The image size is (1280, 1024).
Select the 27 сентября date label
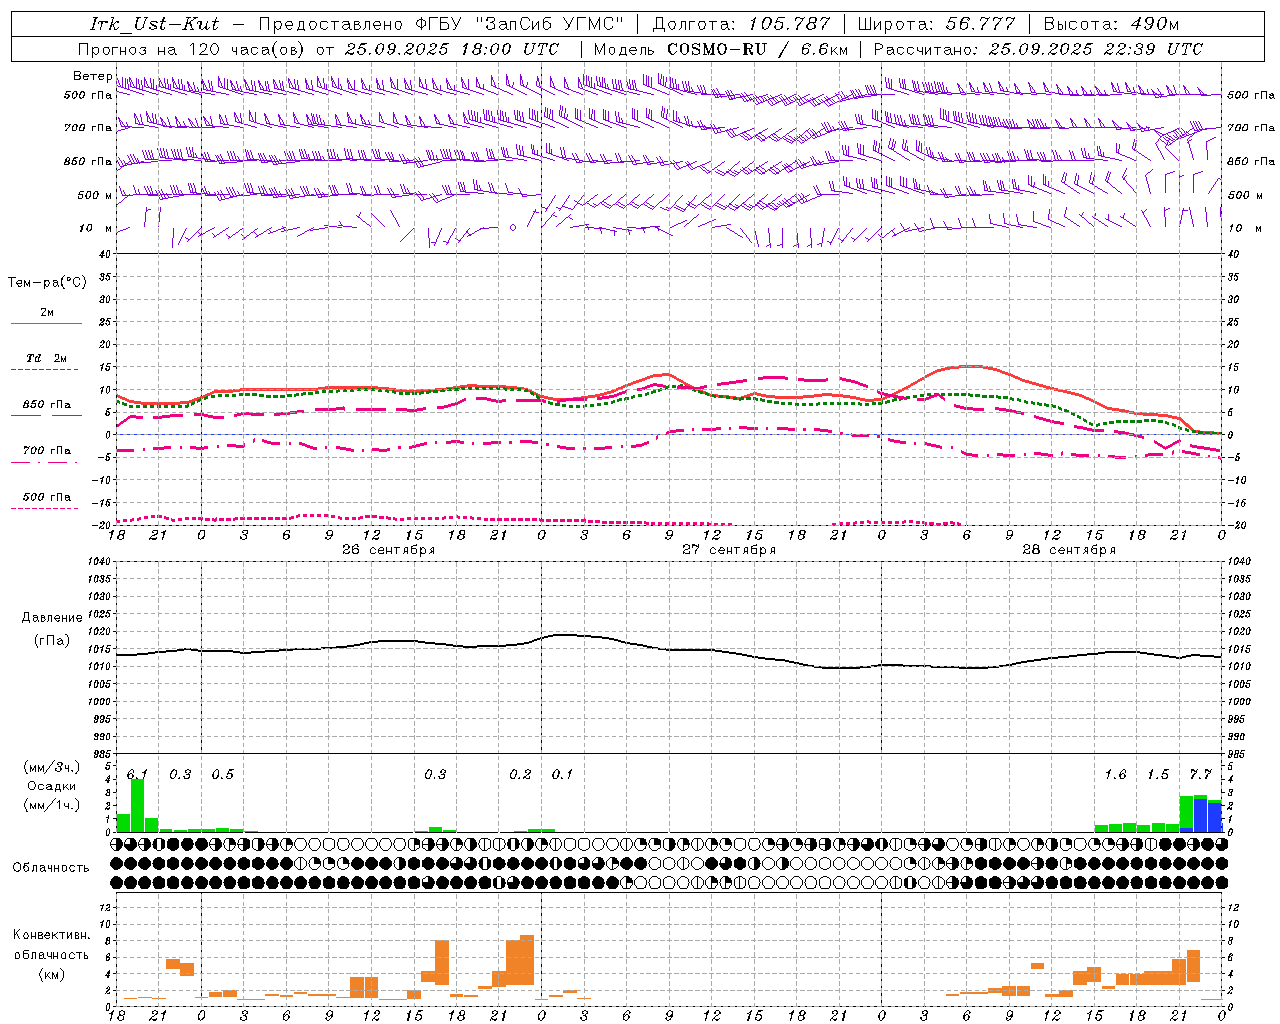click(729, 550)
